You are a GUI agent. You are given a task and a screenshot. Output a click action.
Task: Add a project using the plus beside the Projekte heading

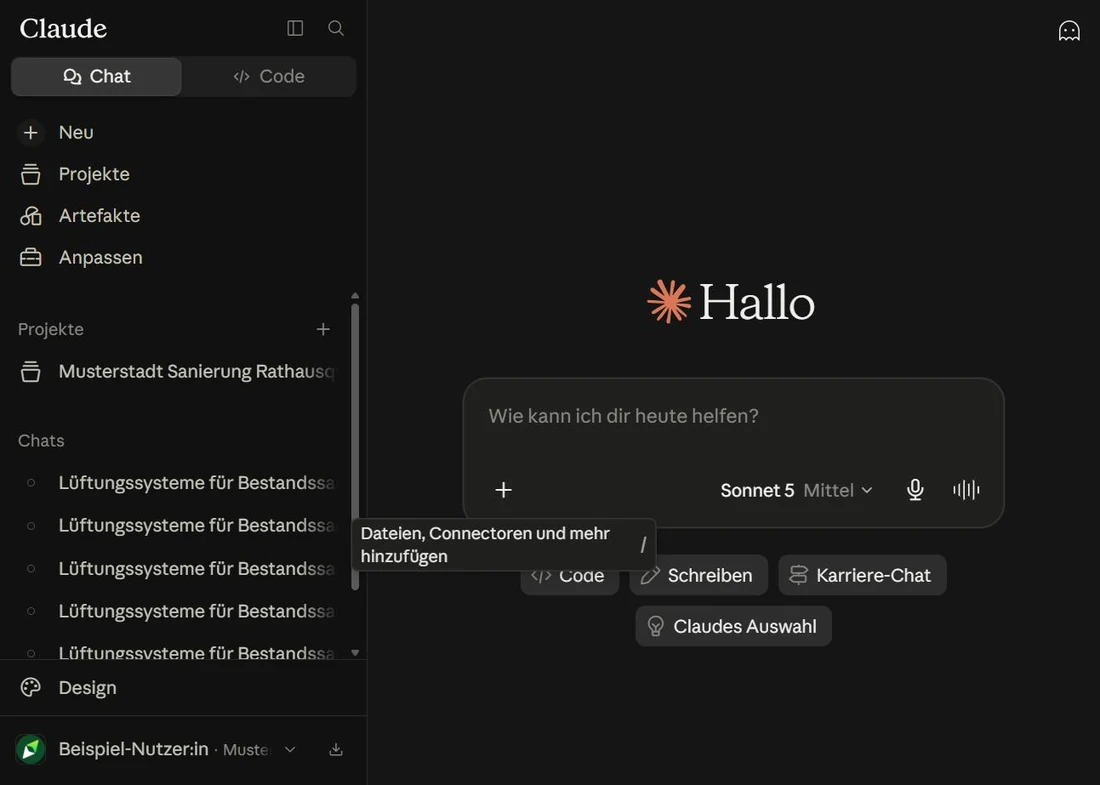pos(323,329)
